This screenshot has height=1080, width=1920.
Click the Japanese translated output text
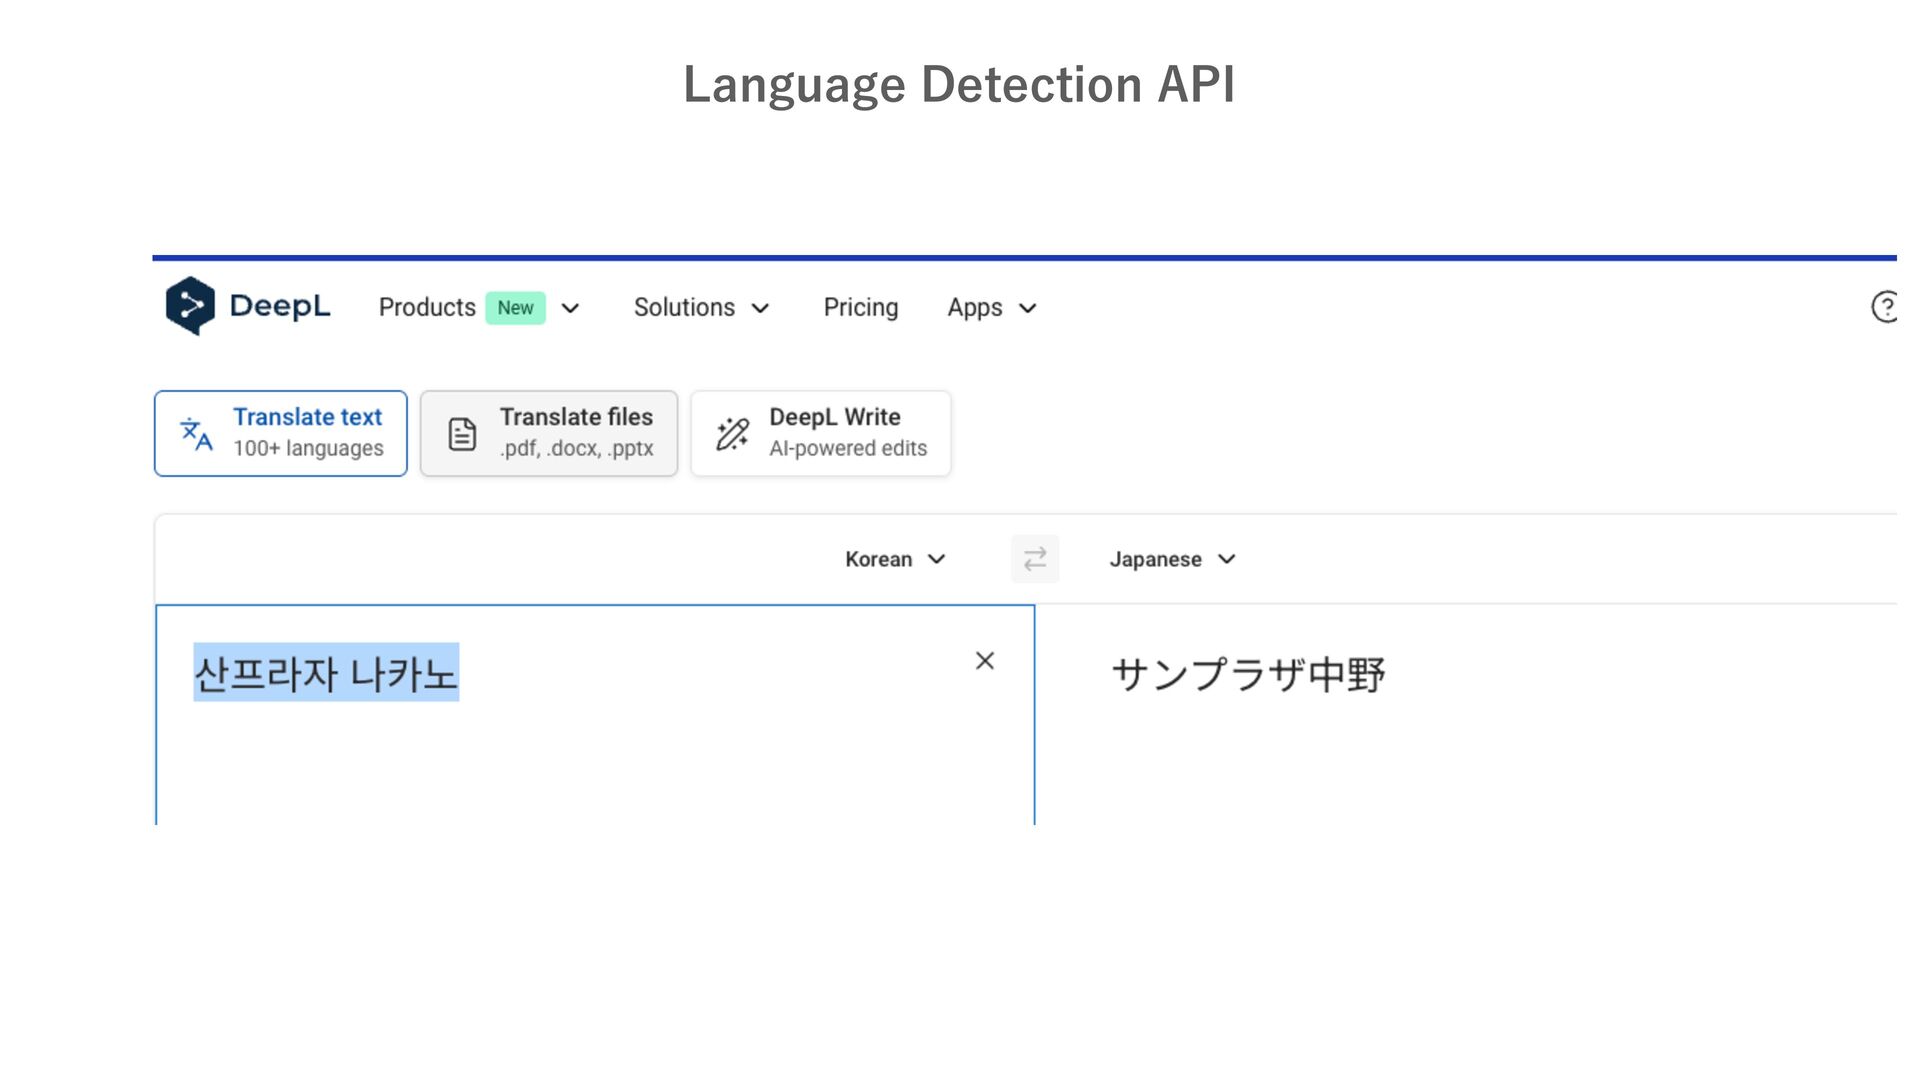point(1247,674)
